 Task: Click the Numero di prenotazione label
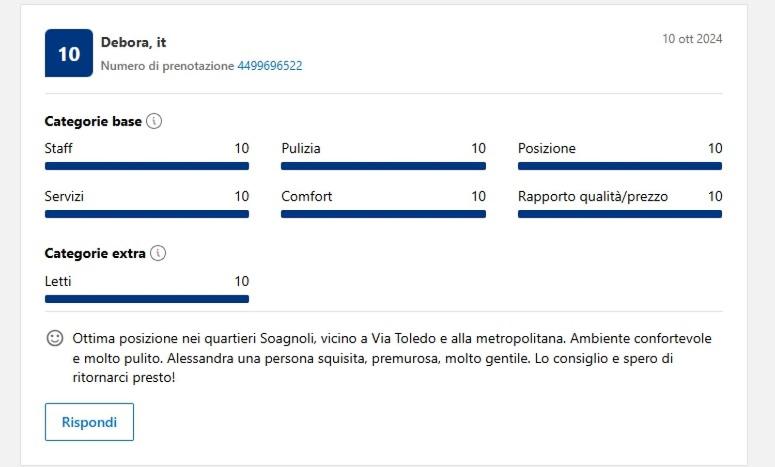(167, 66)
